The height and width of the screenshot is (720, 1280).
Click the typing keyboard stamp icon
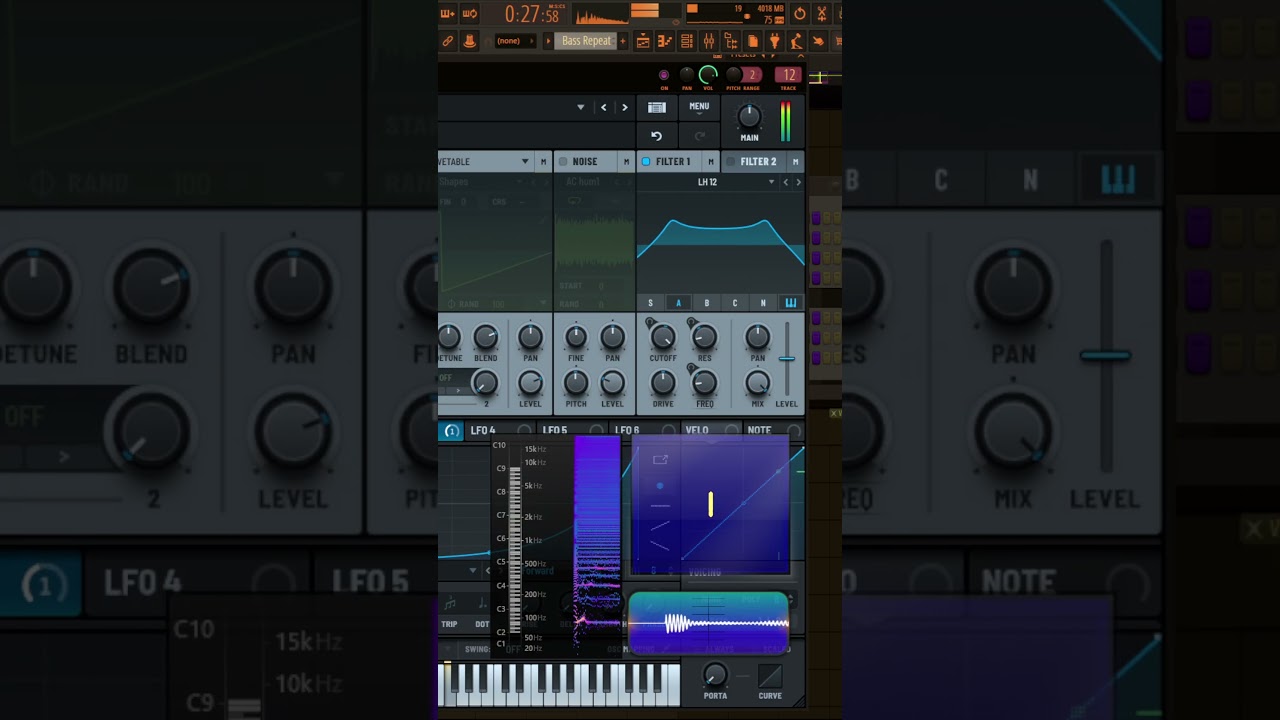click(470, 41)
